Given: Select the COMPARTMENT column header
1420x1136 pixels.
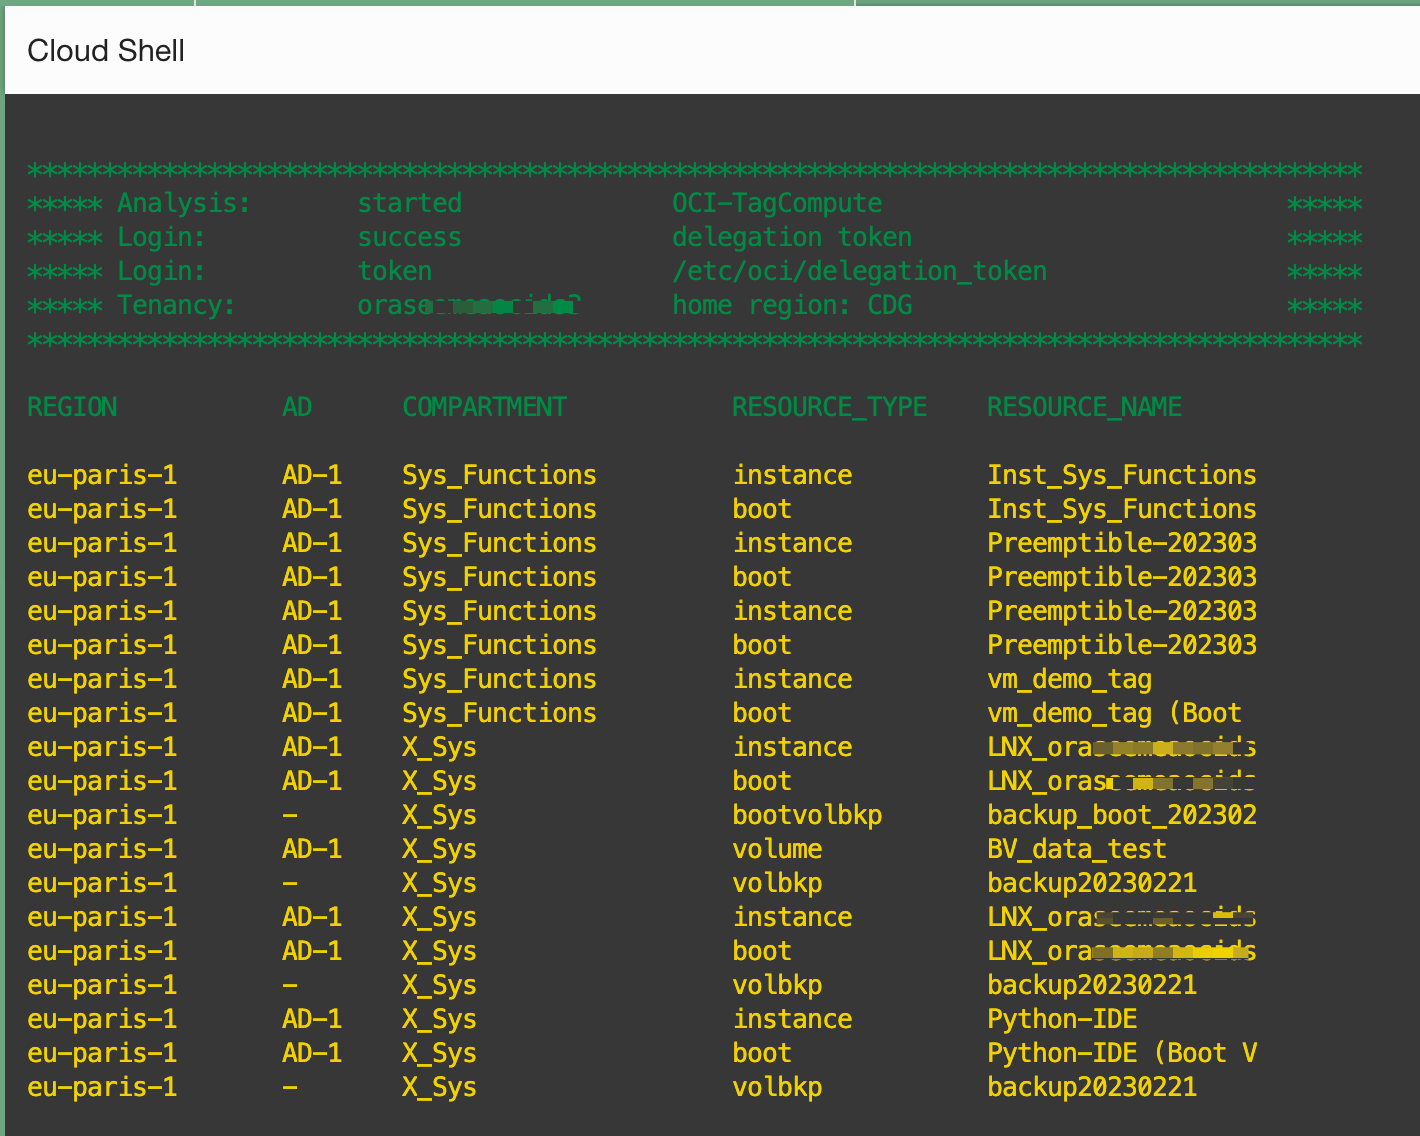Looking at the screenshot, I should pyautogui.click(x=484, y=407).
